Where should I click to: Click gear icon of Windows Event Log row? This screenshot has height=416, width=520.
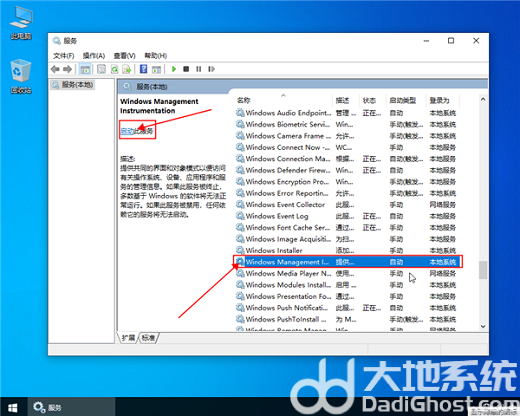240,216
